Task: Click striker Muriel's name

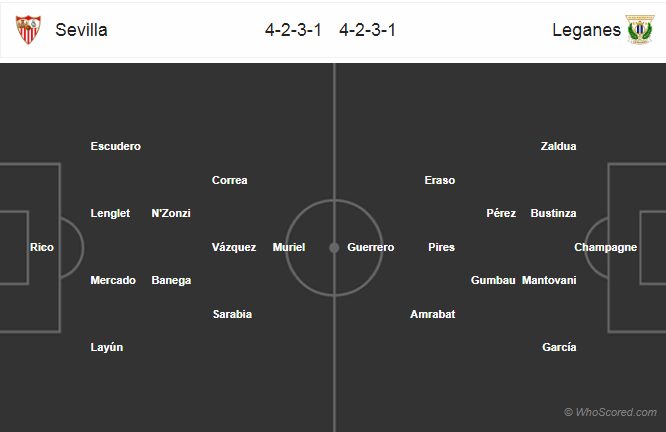Action: [289, 247]
